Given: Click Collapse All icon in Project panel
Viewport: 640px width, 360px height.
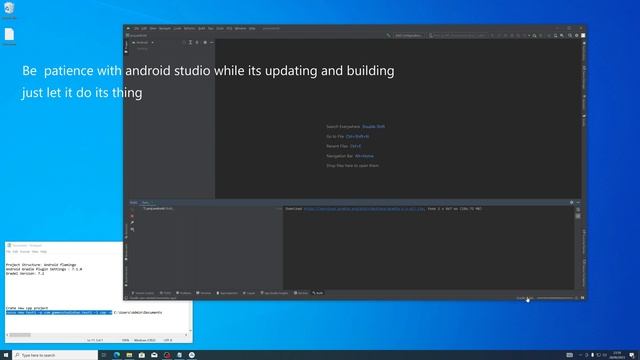Looking at the screenshot, I should click(197, 42).
